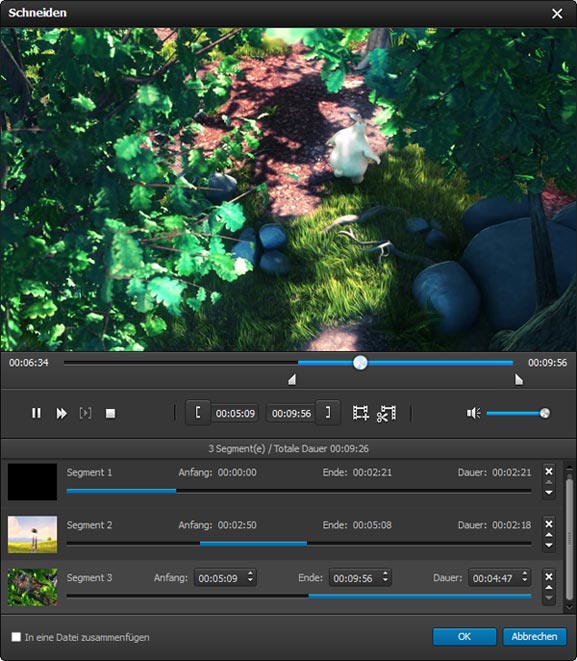
Task: Click the end time field 00:09:56 in toolbar
Action: point(291,414)
